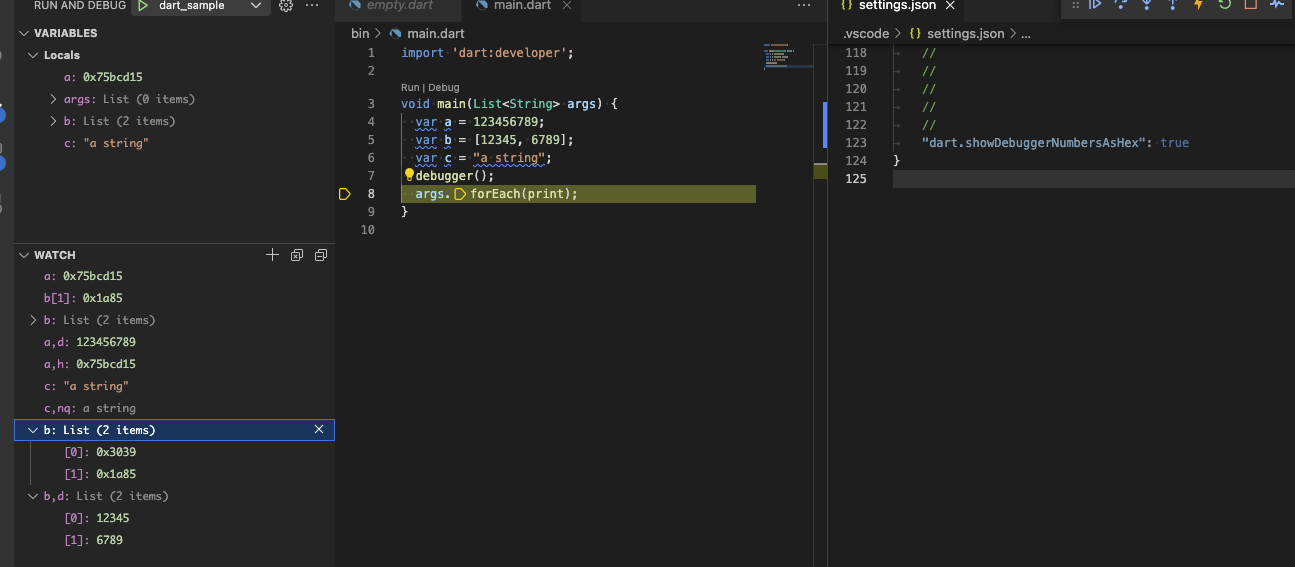Select watch entry c,nq: a string

click(x=174, y=408)
